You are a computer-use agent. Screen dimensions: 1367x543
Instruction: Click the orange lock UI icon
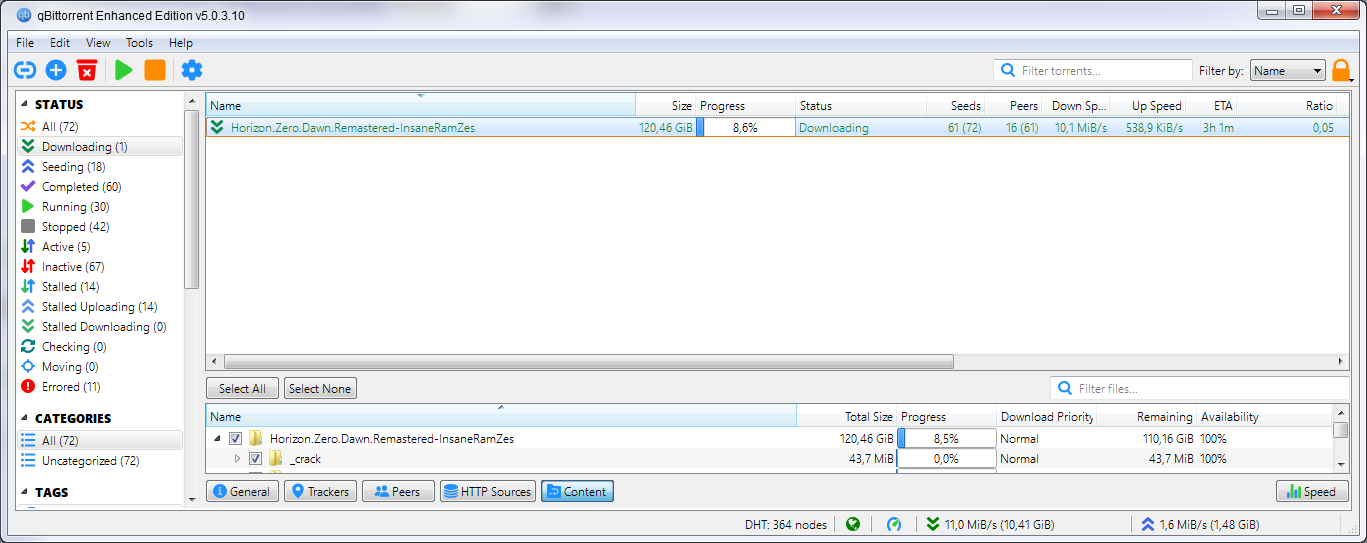coord(1340,70)
